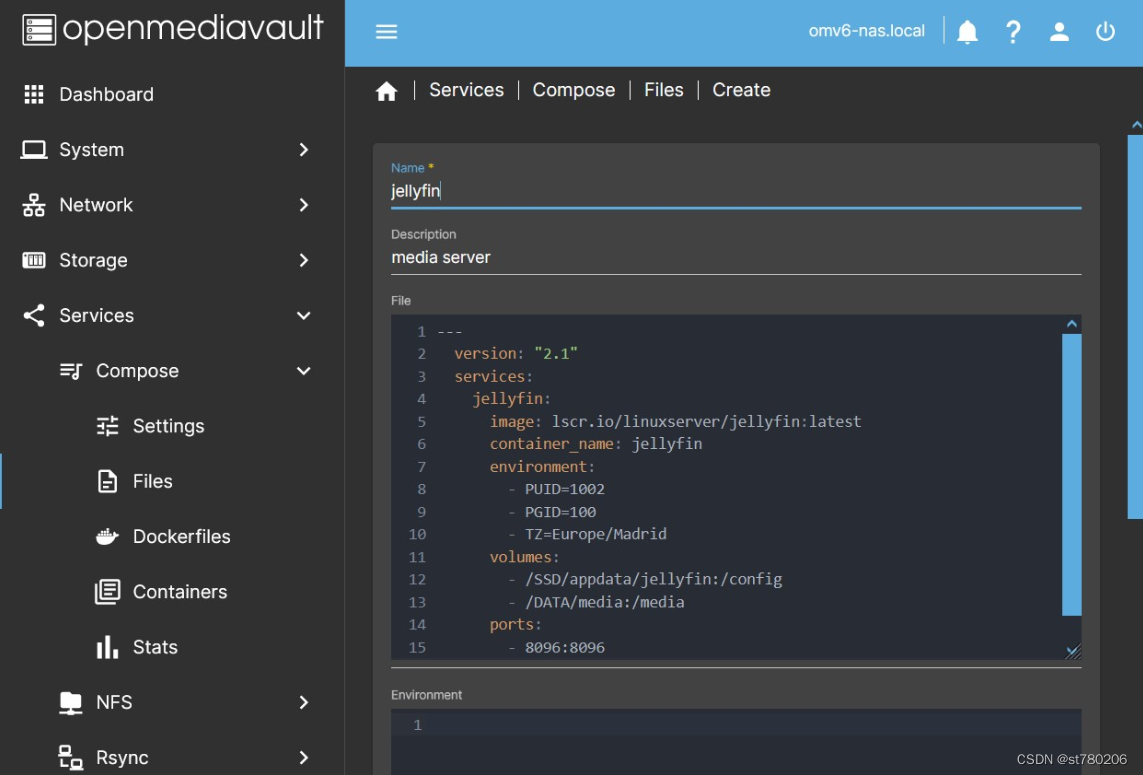Screen dimensions: 1143x775
Task: Click the Storage drive icon
Action: pyautogui.click(x=34, y=260)
